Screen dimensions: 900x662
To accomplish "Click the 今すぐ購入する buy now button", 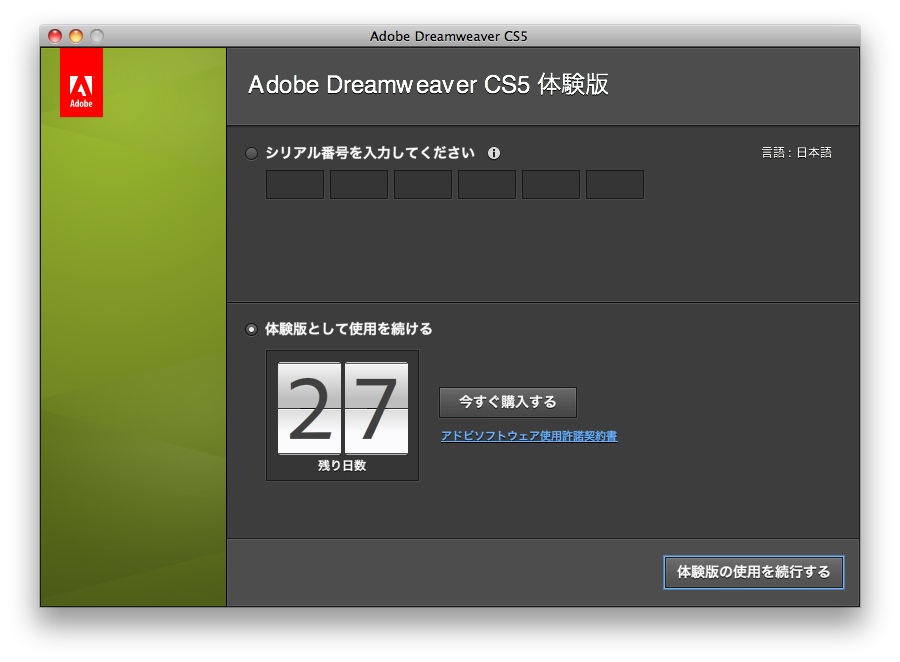I will point(508,402).
